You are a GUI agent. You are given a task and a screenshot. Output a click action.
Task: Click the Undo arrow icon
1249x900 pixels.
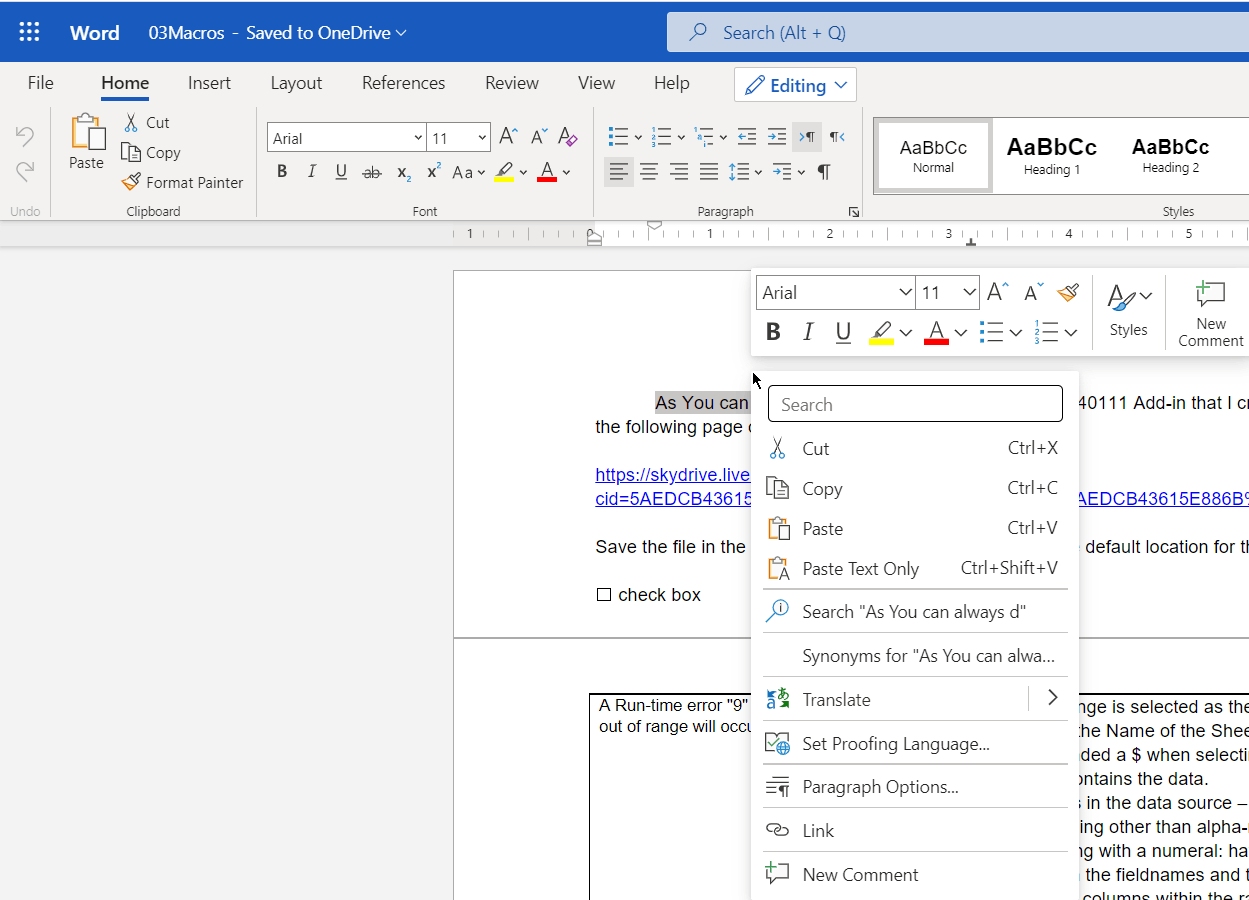click(x=25, y=136)
